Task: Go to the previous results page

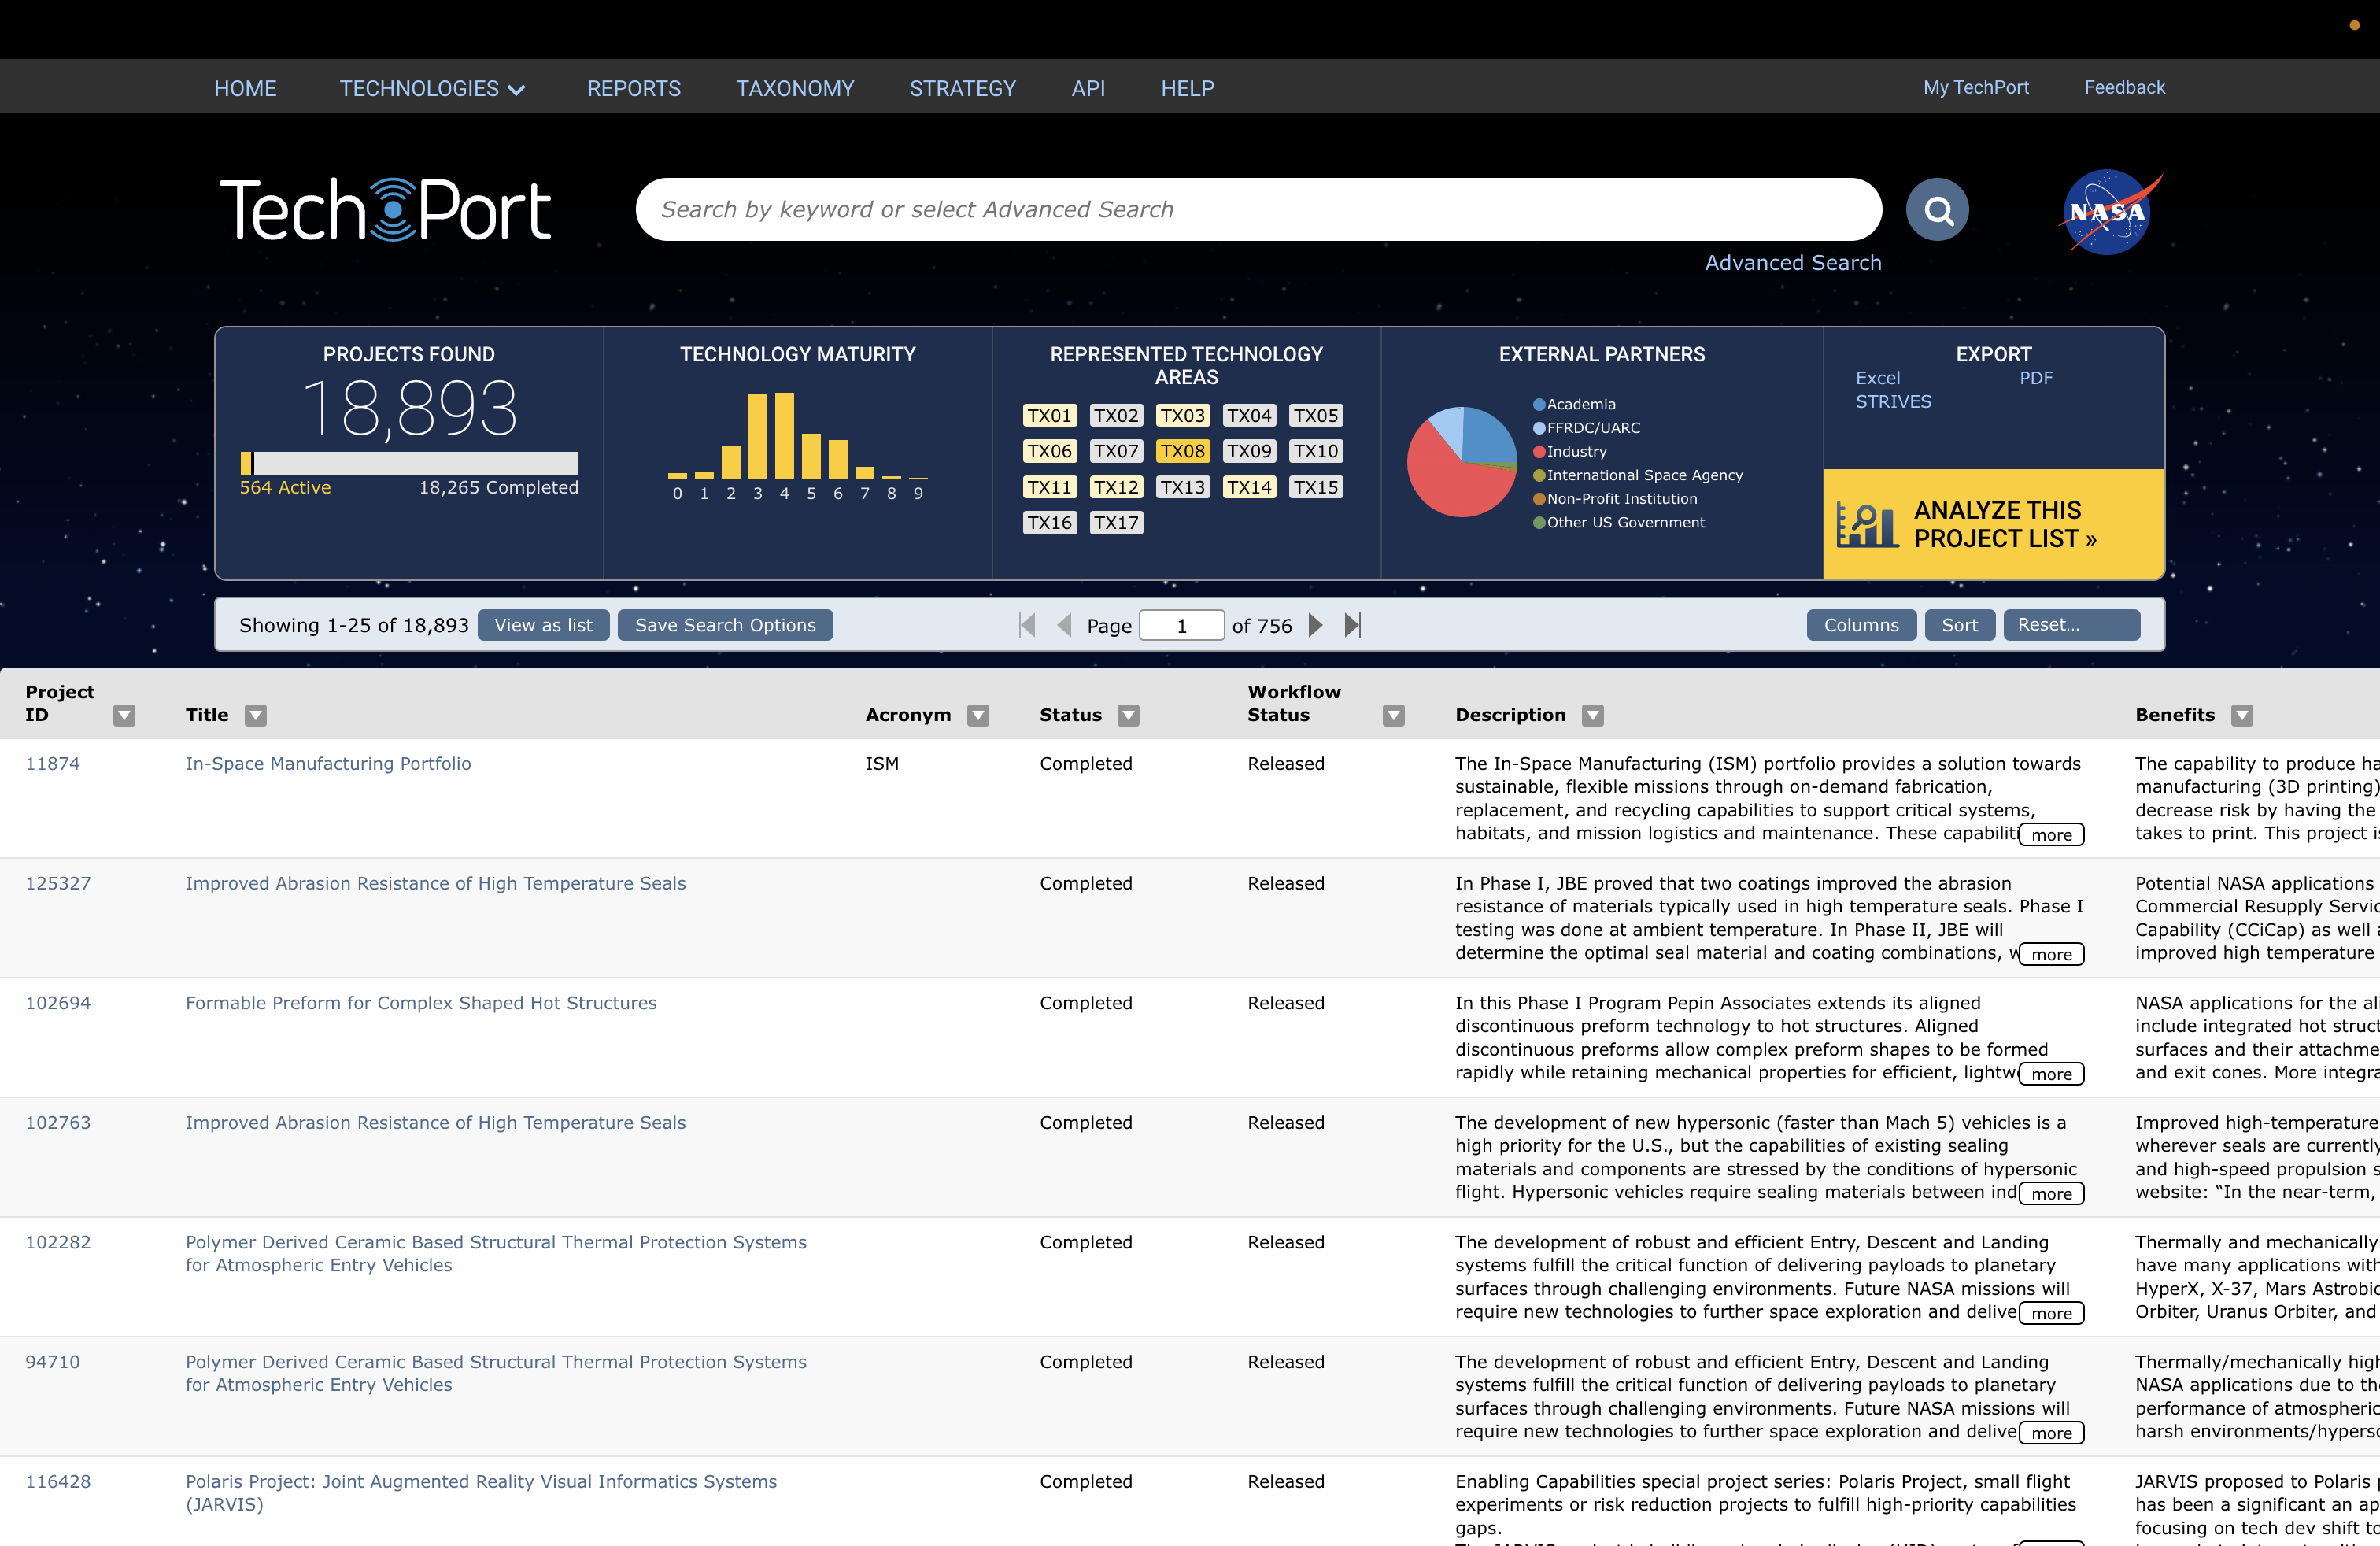Action: tap(1064, 624)
